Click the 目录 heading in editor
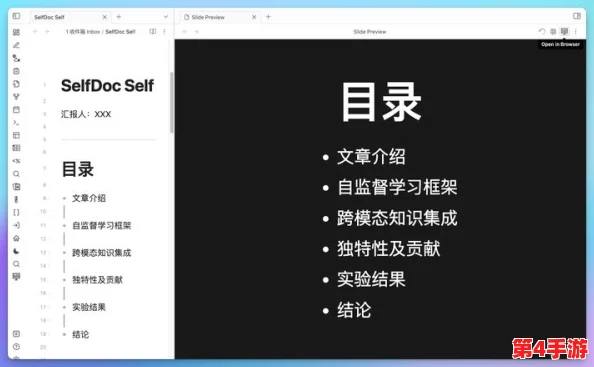 pyautogui.click(x=78, y=169)
